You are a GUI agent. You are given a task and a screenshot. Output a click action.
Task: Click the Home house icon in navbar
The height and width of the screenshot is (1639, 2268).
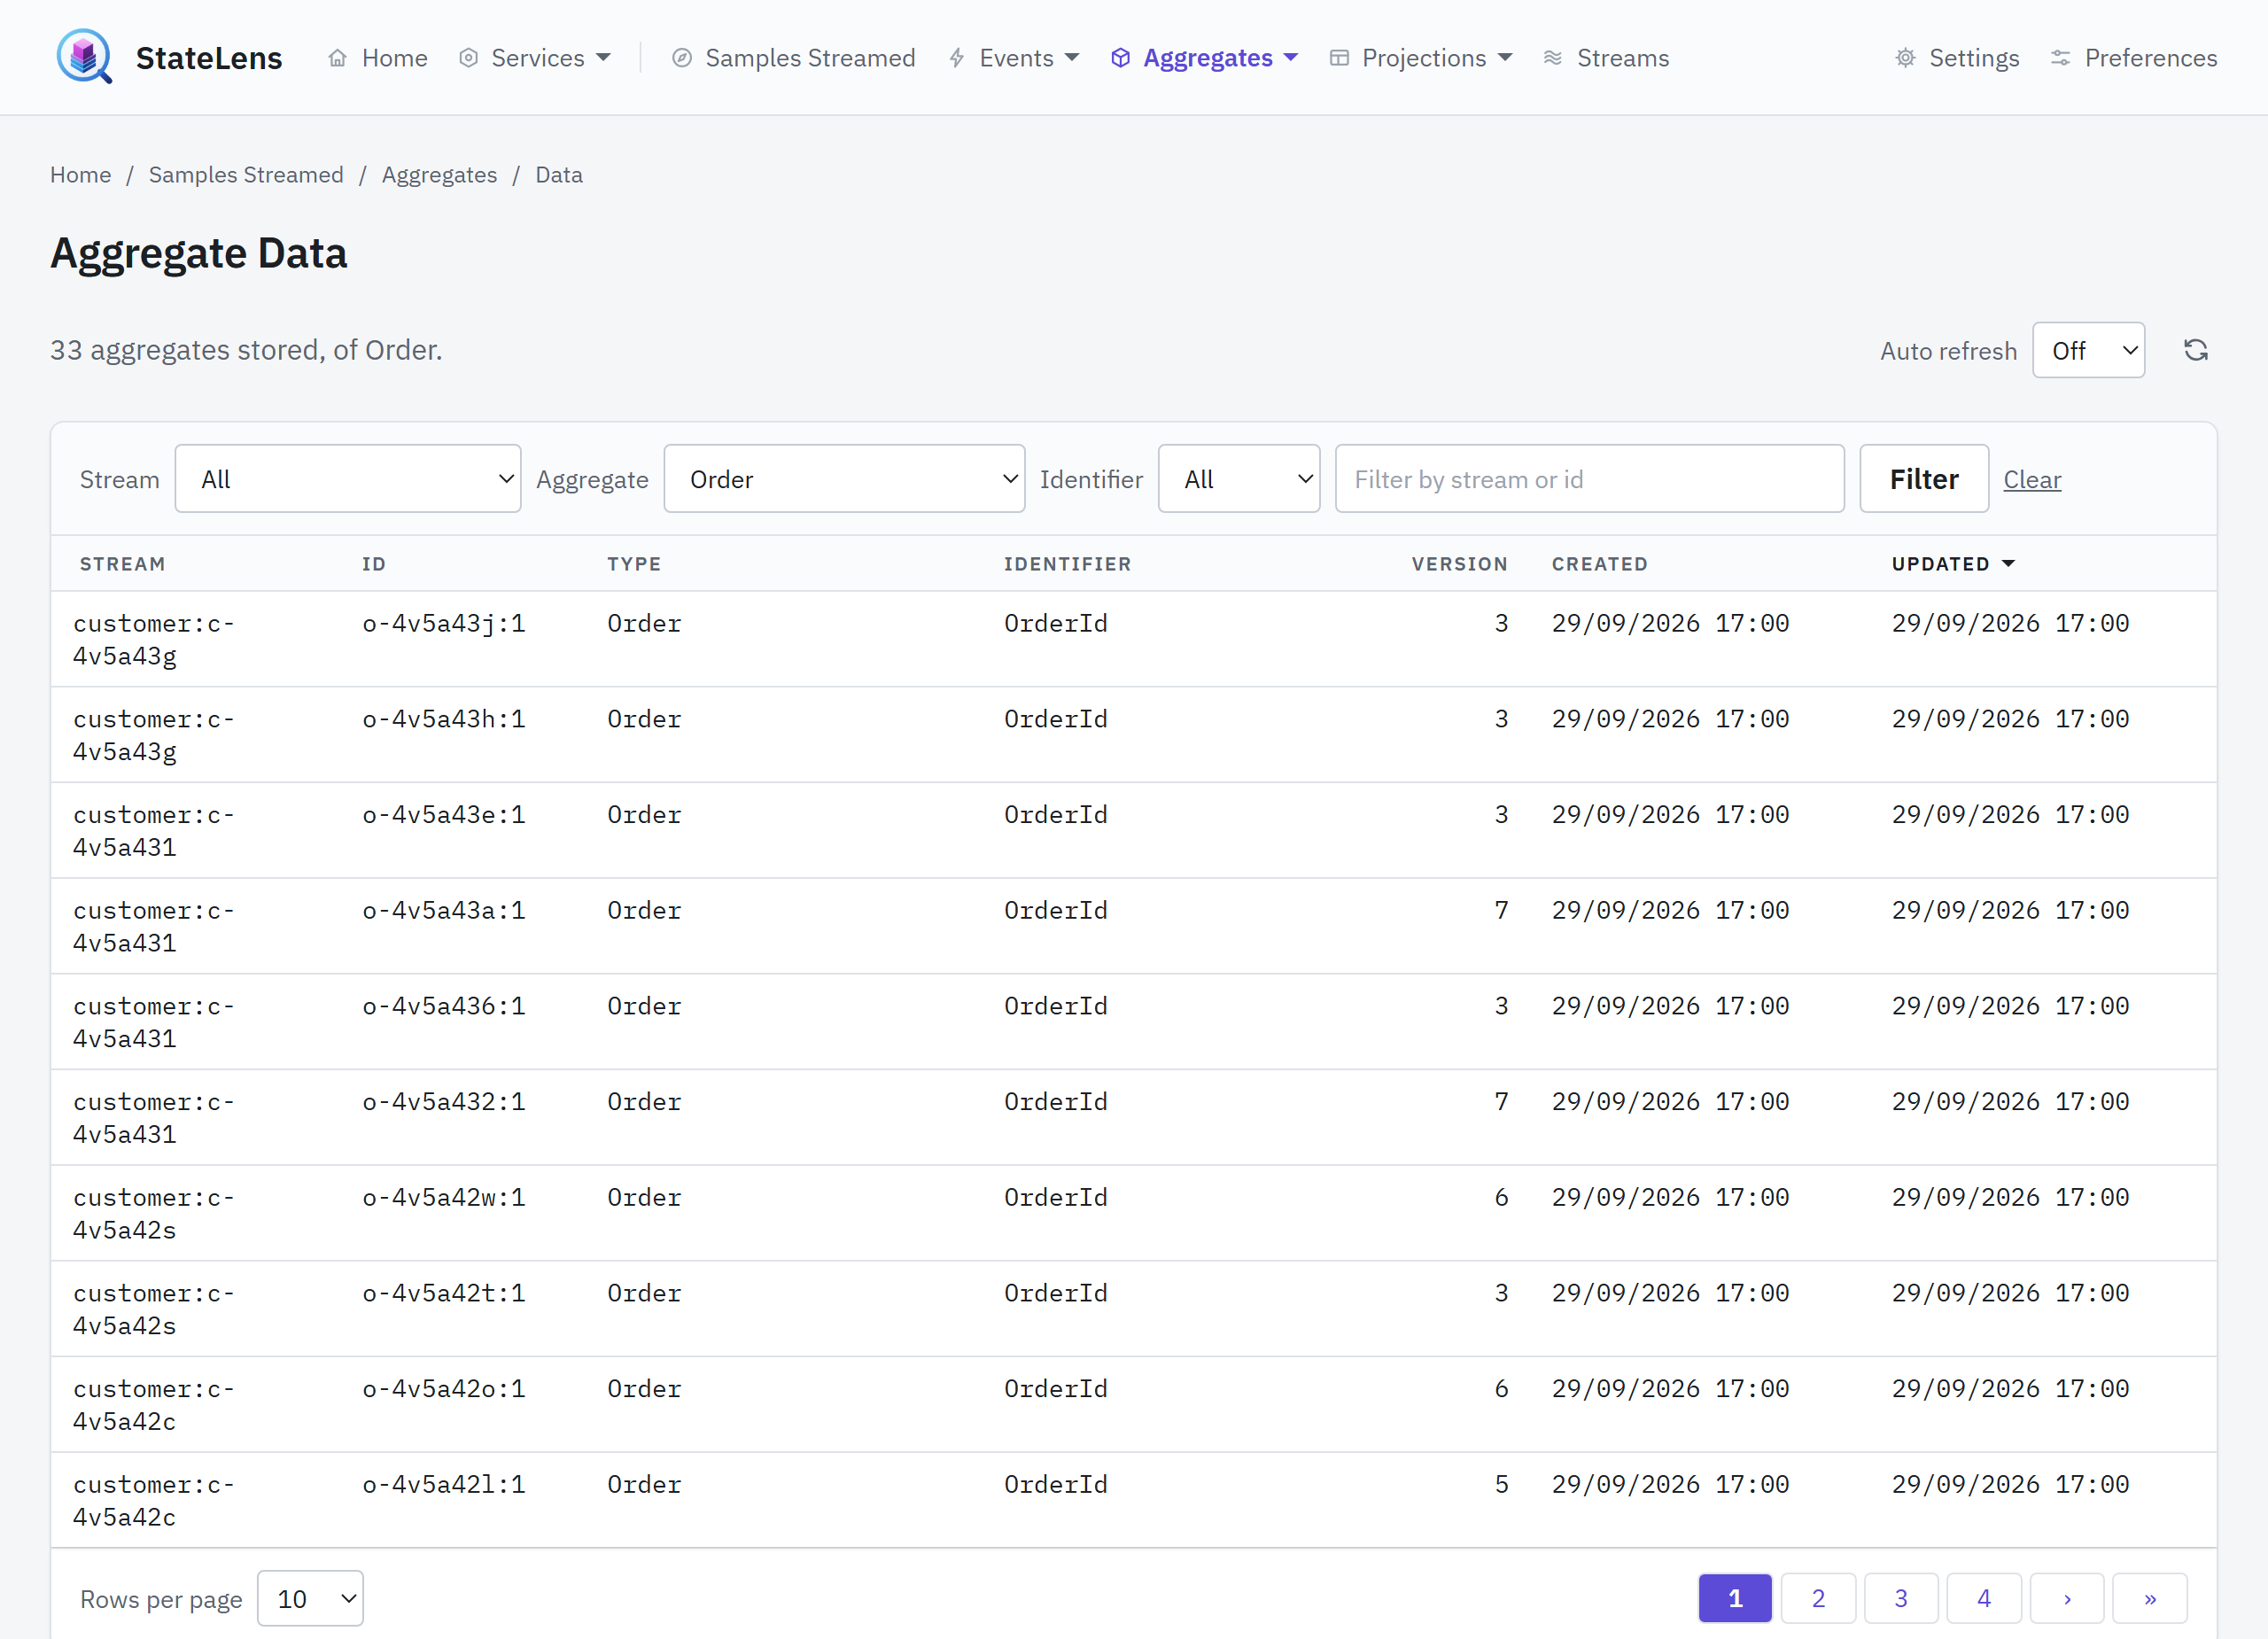[338, 58]
